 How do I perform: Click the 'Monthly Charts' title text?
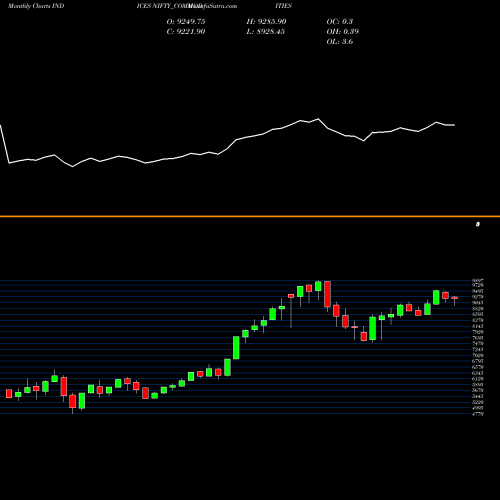tap(29, 6)
